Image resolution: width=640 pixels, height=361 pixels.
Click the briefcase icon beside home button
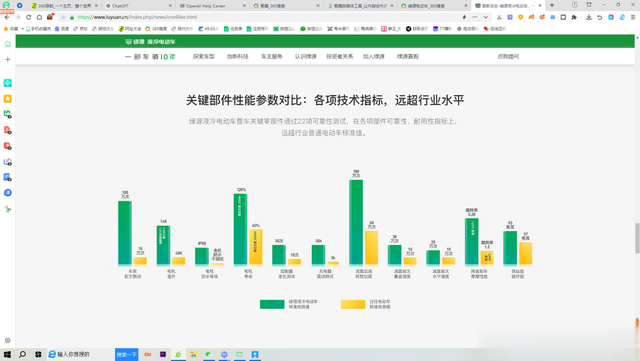pos(50,17)
